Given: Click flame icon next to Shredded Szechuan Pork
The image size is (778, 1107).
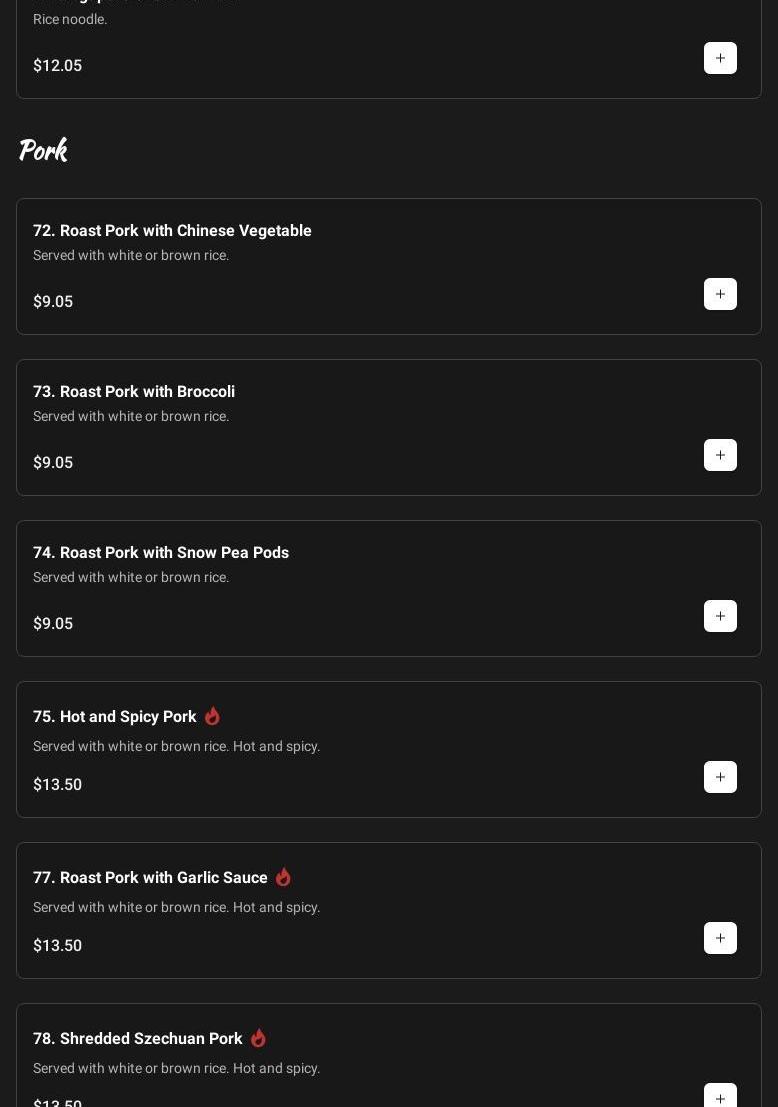Looking at the screenshot, I should [258, 1038].
